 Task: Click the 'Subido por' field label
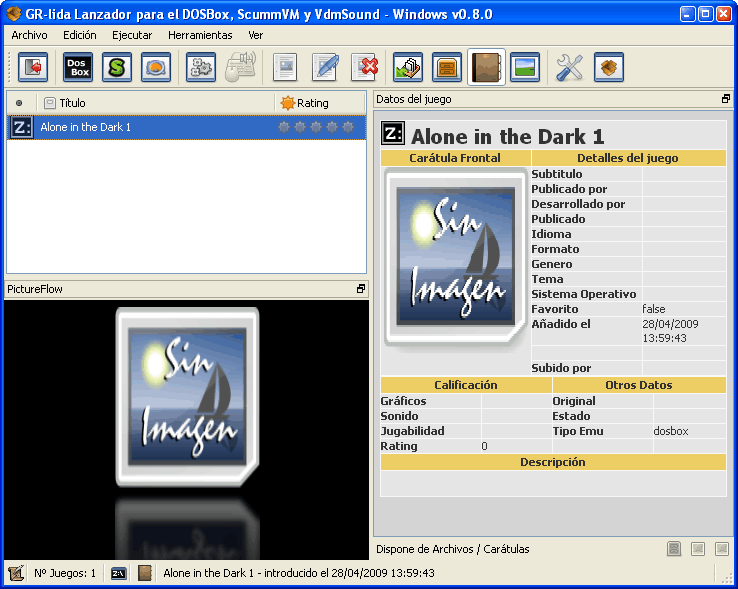click(562, 368)
